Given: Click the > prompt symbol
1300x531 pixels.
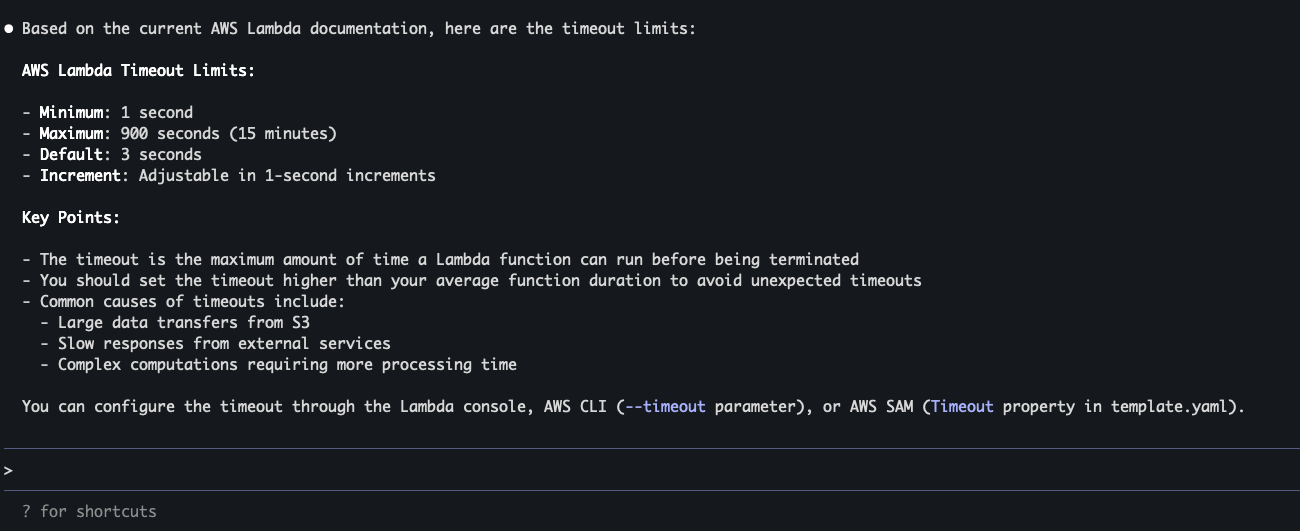Looking at the screenshot, I should (8, 470).
